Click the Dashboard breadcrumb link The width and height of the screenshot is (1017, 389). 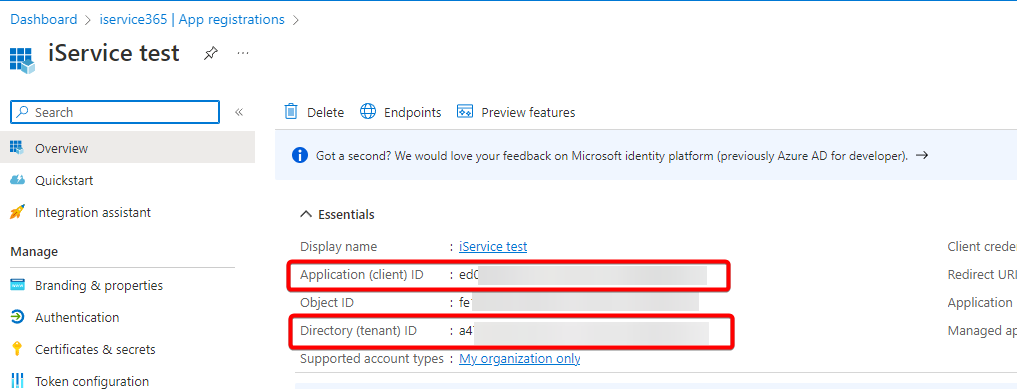[x=43, y=19]
